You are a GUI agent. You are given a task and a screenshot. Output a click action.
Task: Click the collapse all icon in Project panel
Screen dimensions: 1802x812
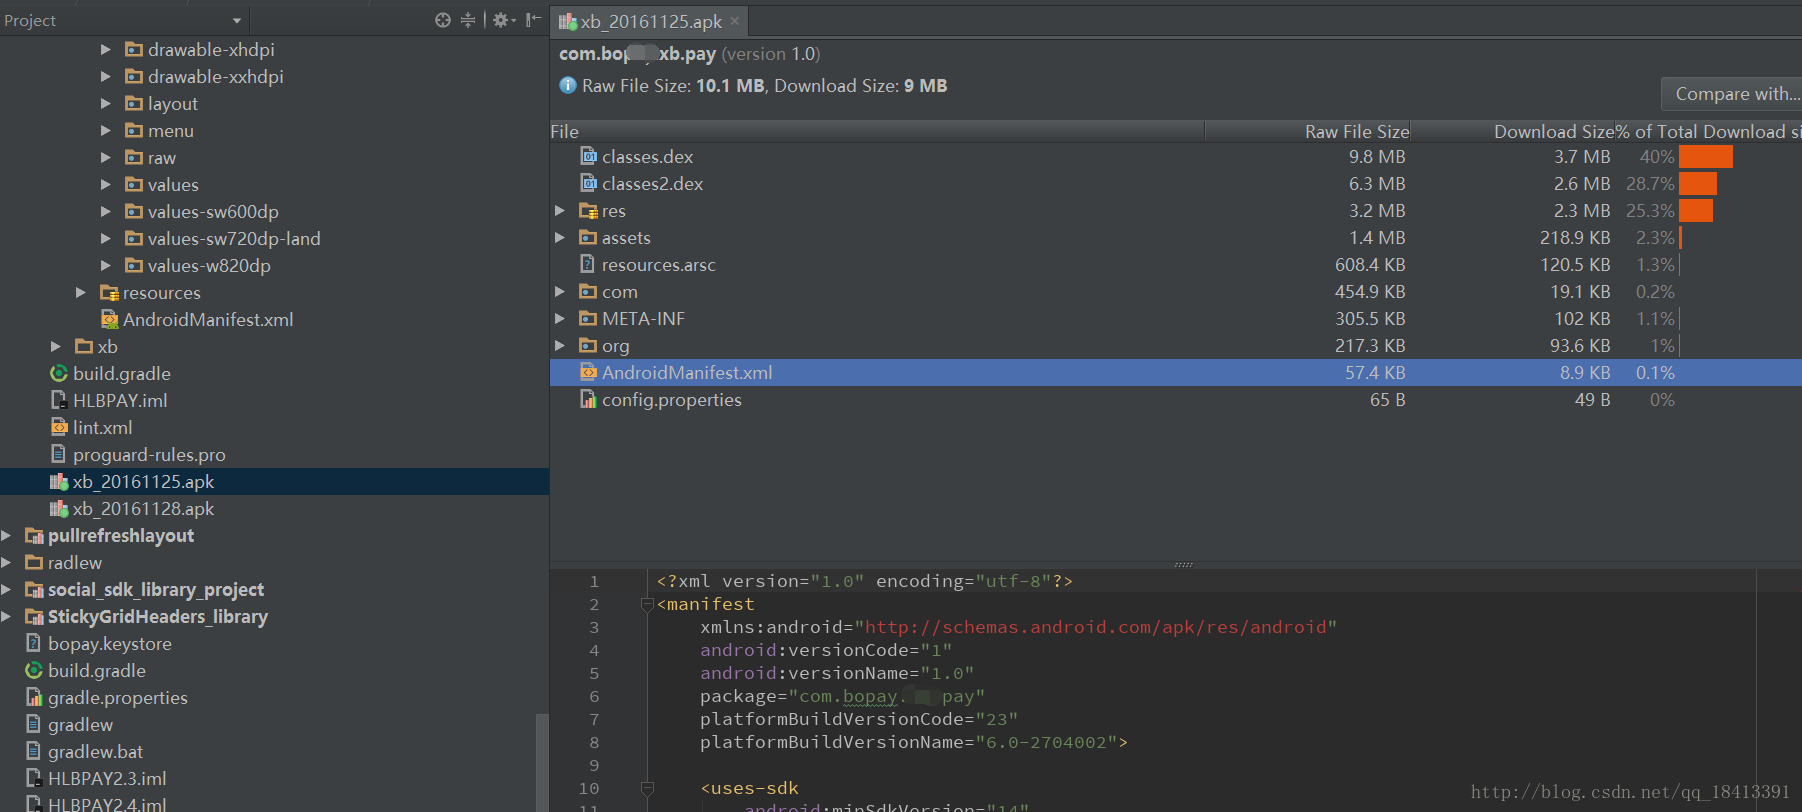(468, 20)
